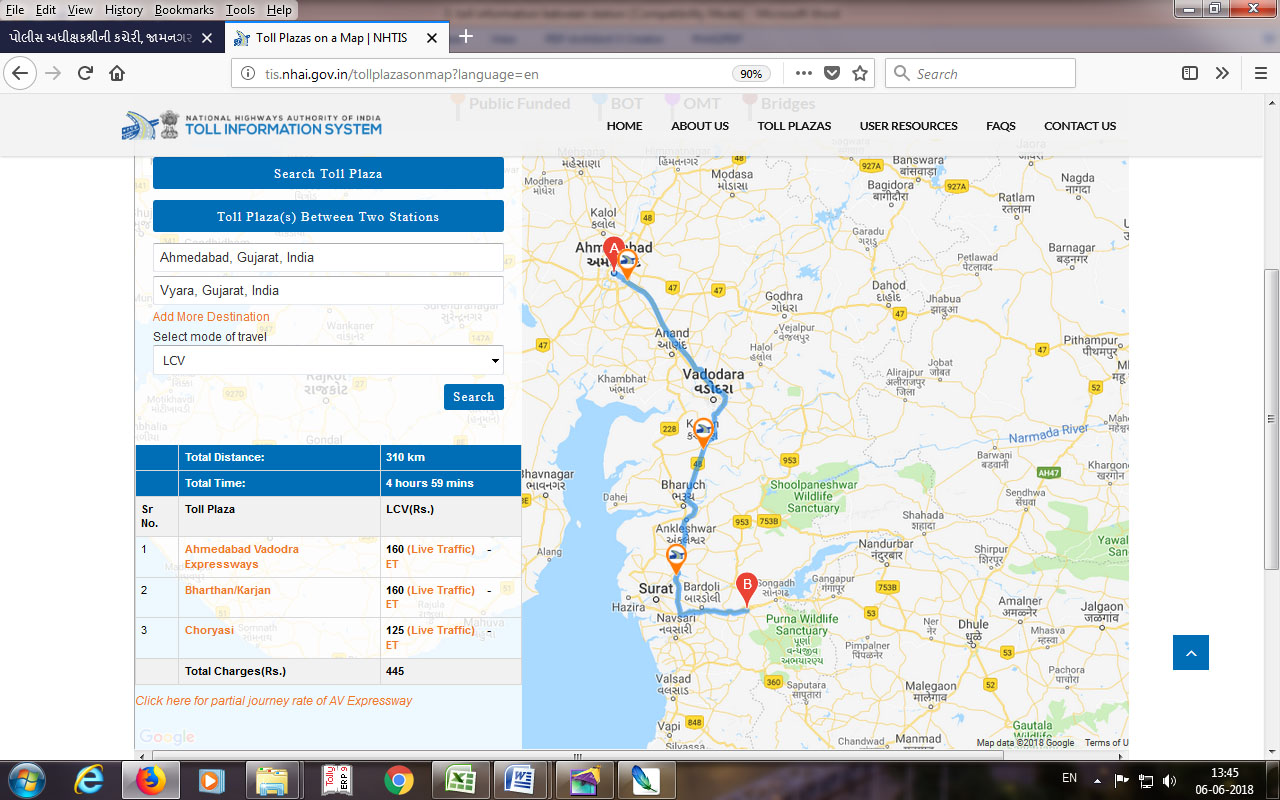
Task: Click the Firefox reload page icon
Action: pos(85,73)
